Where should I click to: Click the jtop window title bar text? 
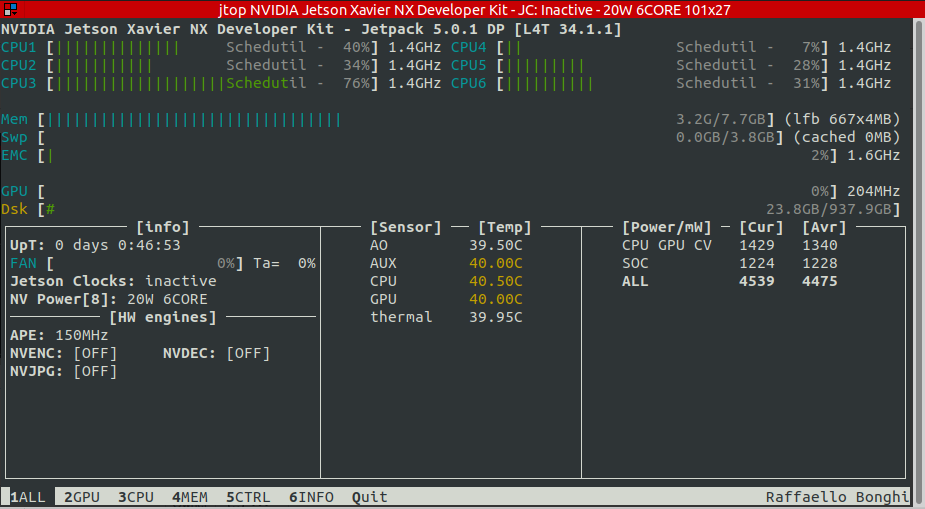[475, 9]
